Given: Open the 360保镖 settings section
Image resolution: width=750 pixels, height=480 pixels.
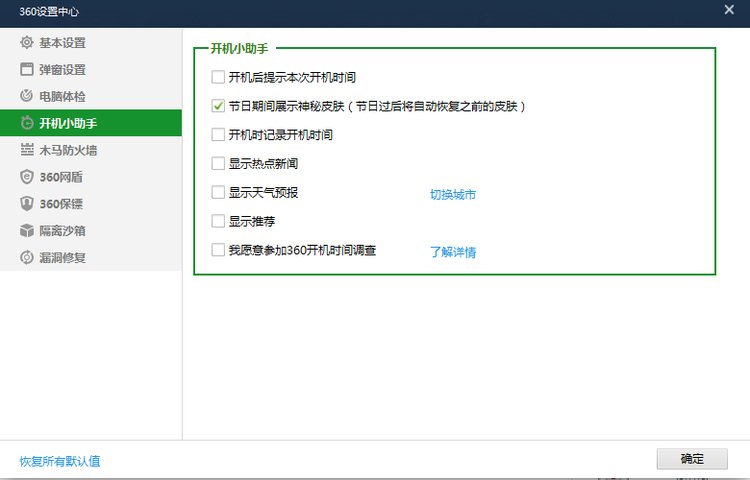Looking at the screenshot, I should pos(91,204).
